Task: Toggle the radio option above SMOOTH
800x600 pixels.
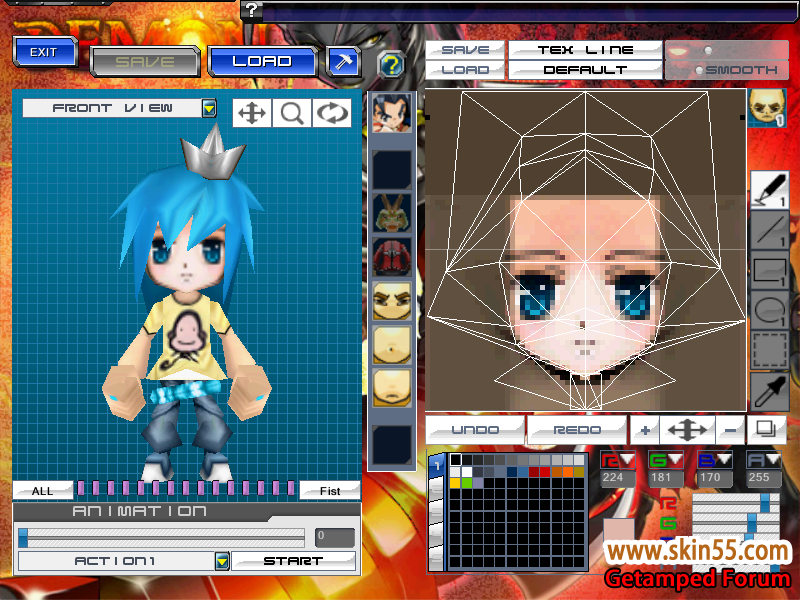Action: pos(708,50)
